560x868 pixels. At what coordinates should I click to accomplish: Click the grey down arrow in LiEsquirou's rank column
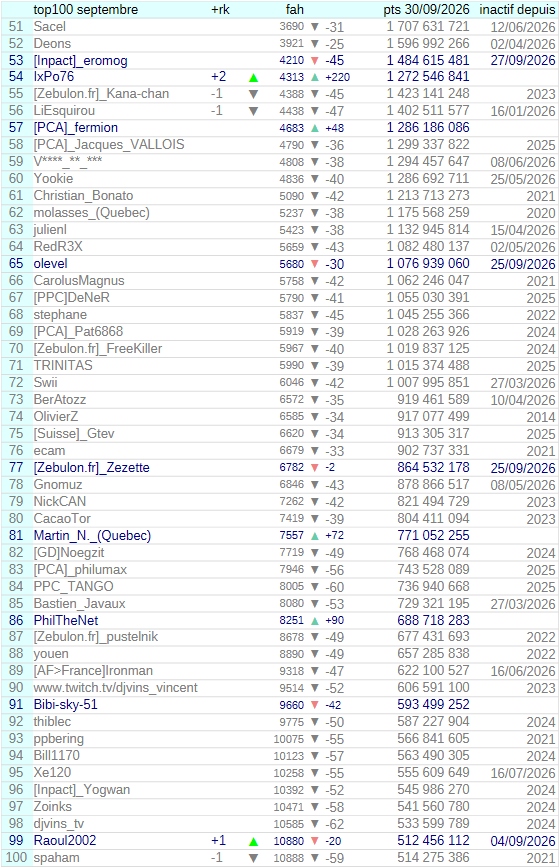point(253,111)
